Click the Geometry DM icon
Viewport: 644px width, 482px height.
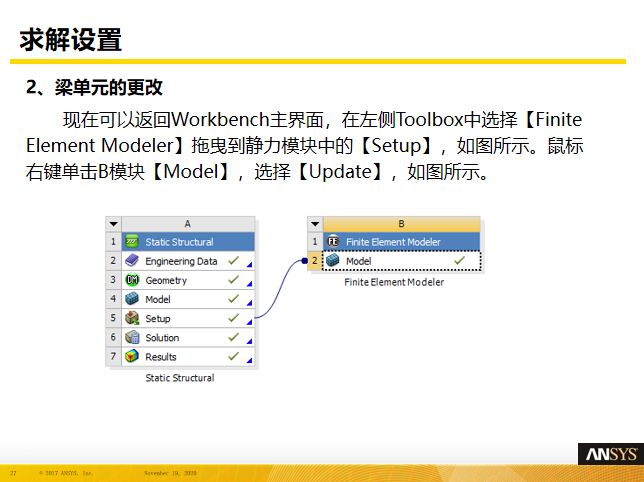132,280
